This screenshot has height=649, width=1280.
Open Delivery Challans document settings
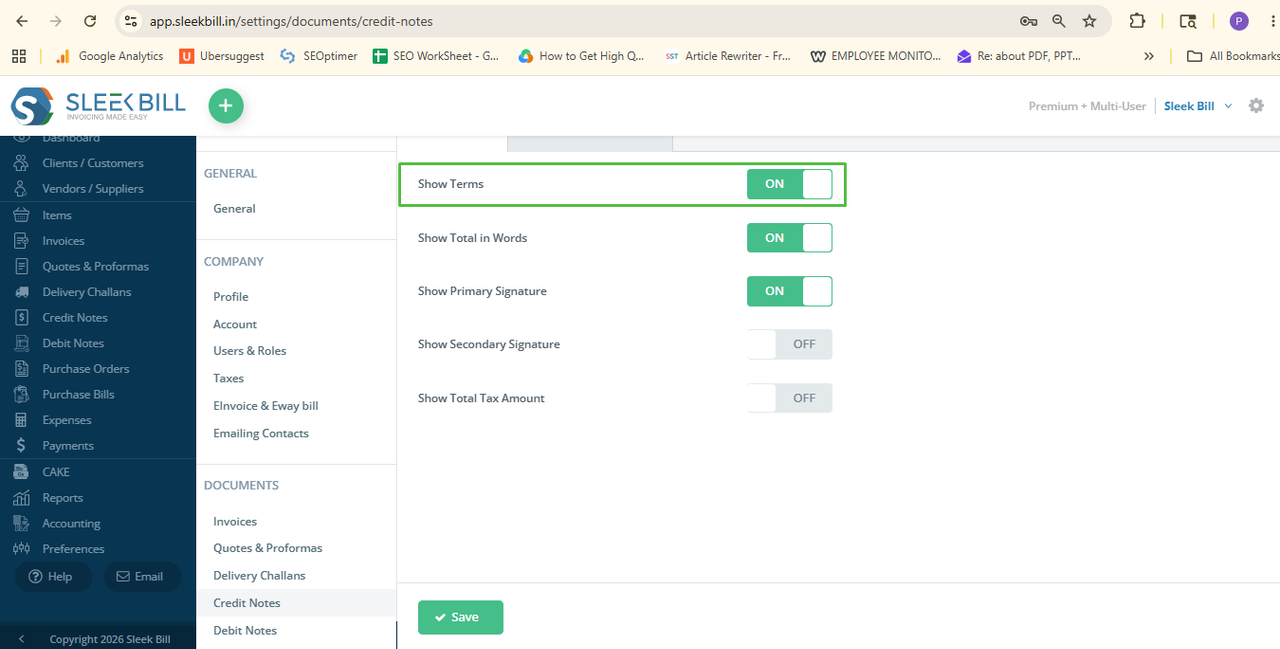click(260, 576)
